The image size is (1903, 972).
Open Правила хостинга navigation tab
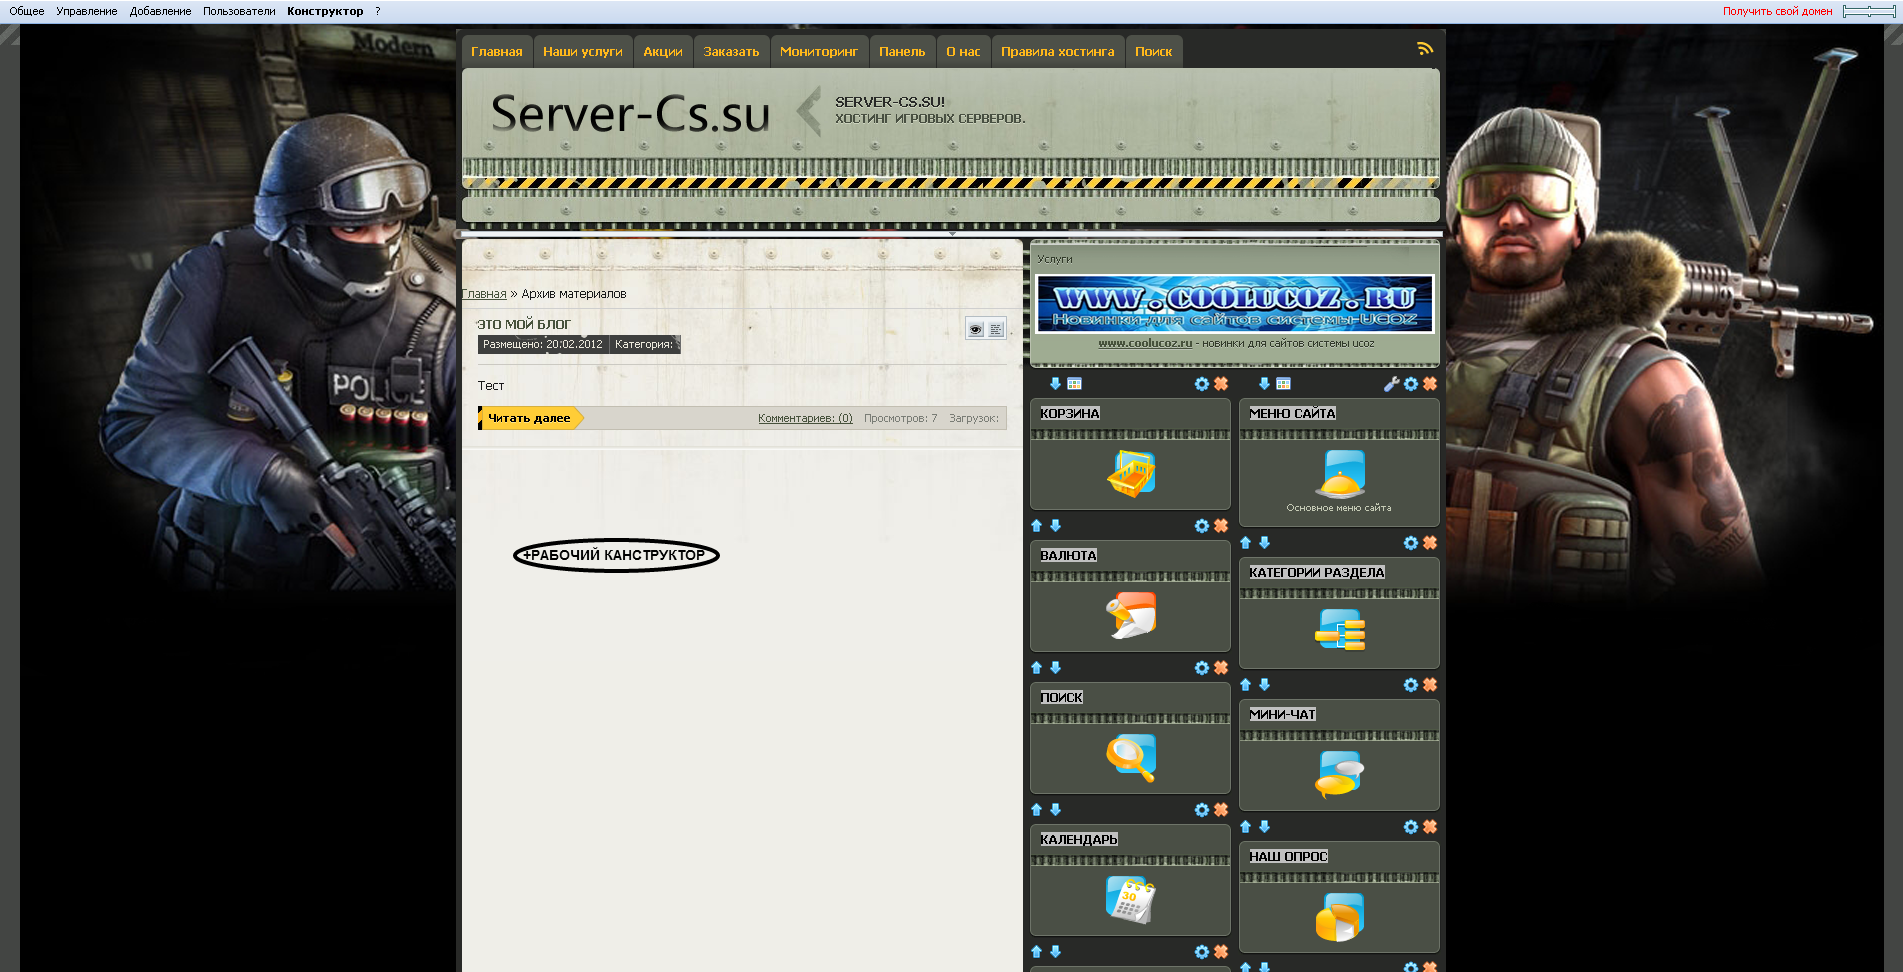pos(1057,52)
